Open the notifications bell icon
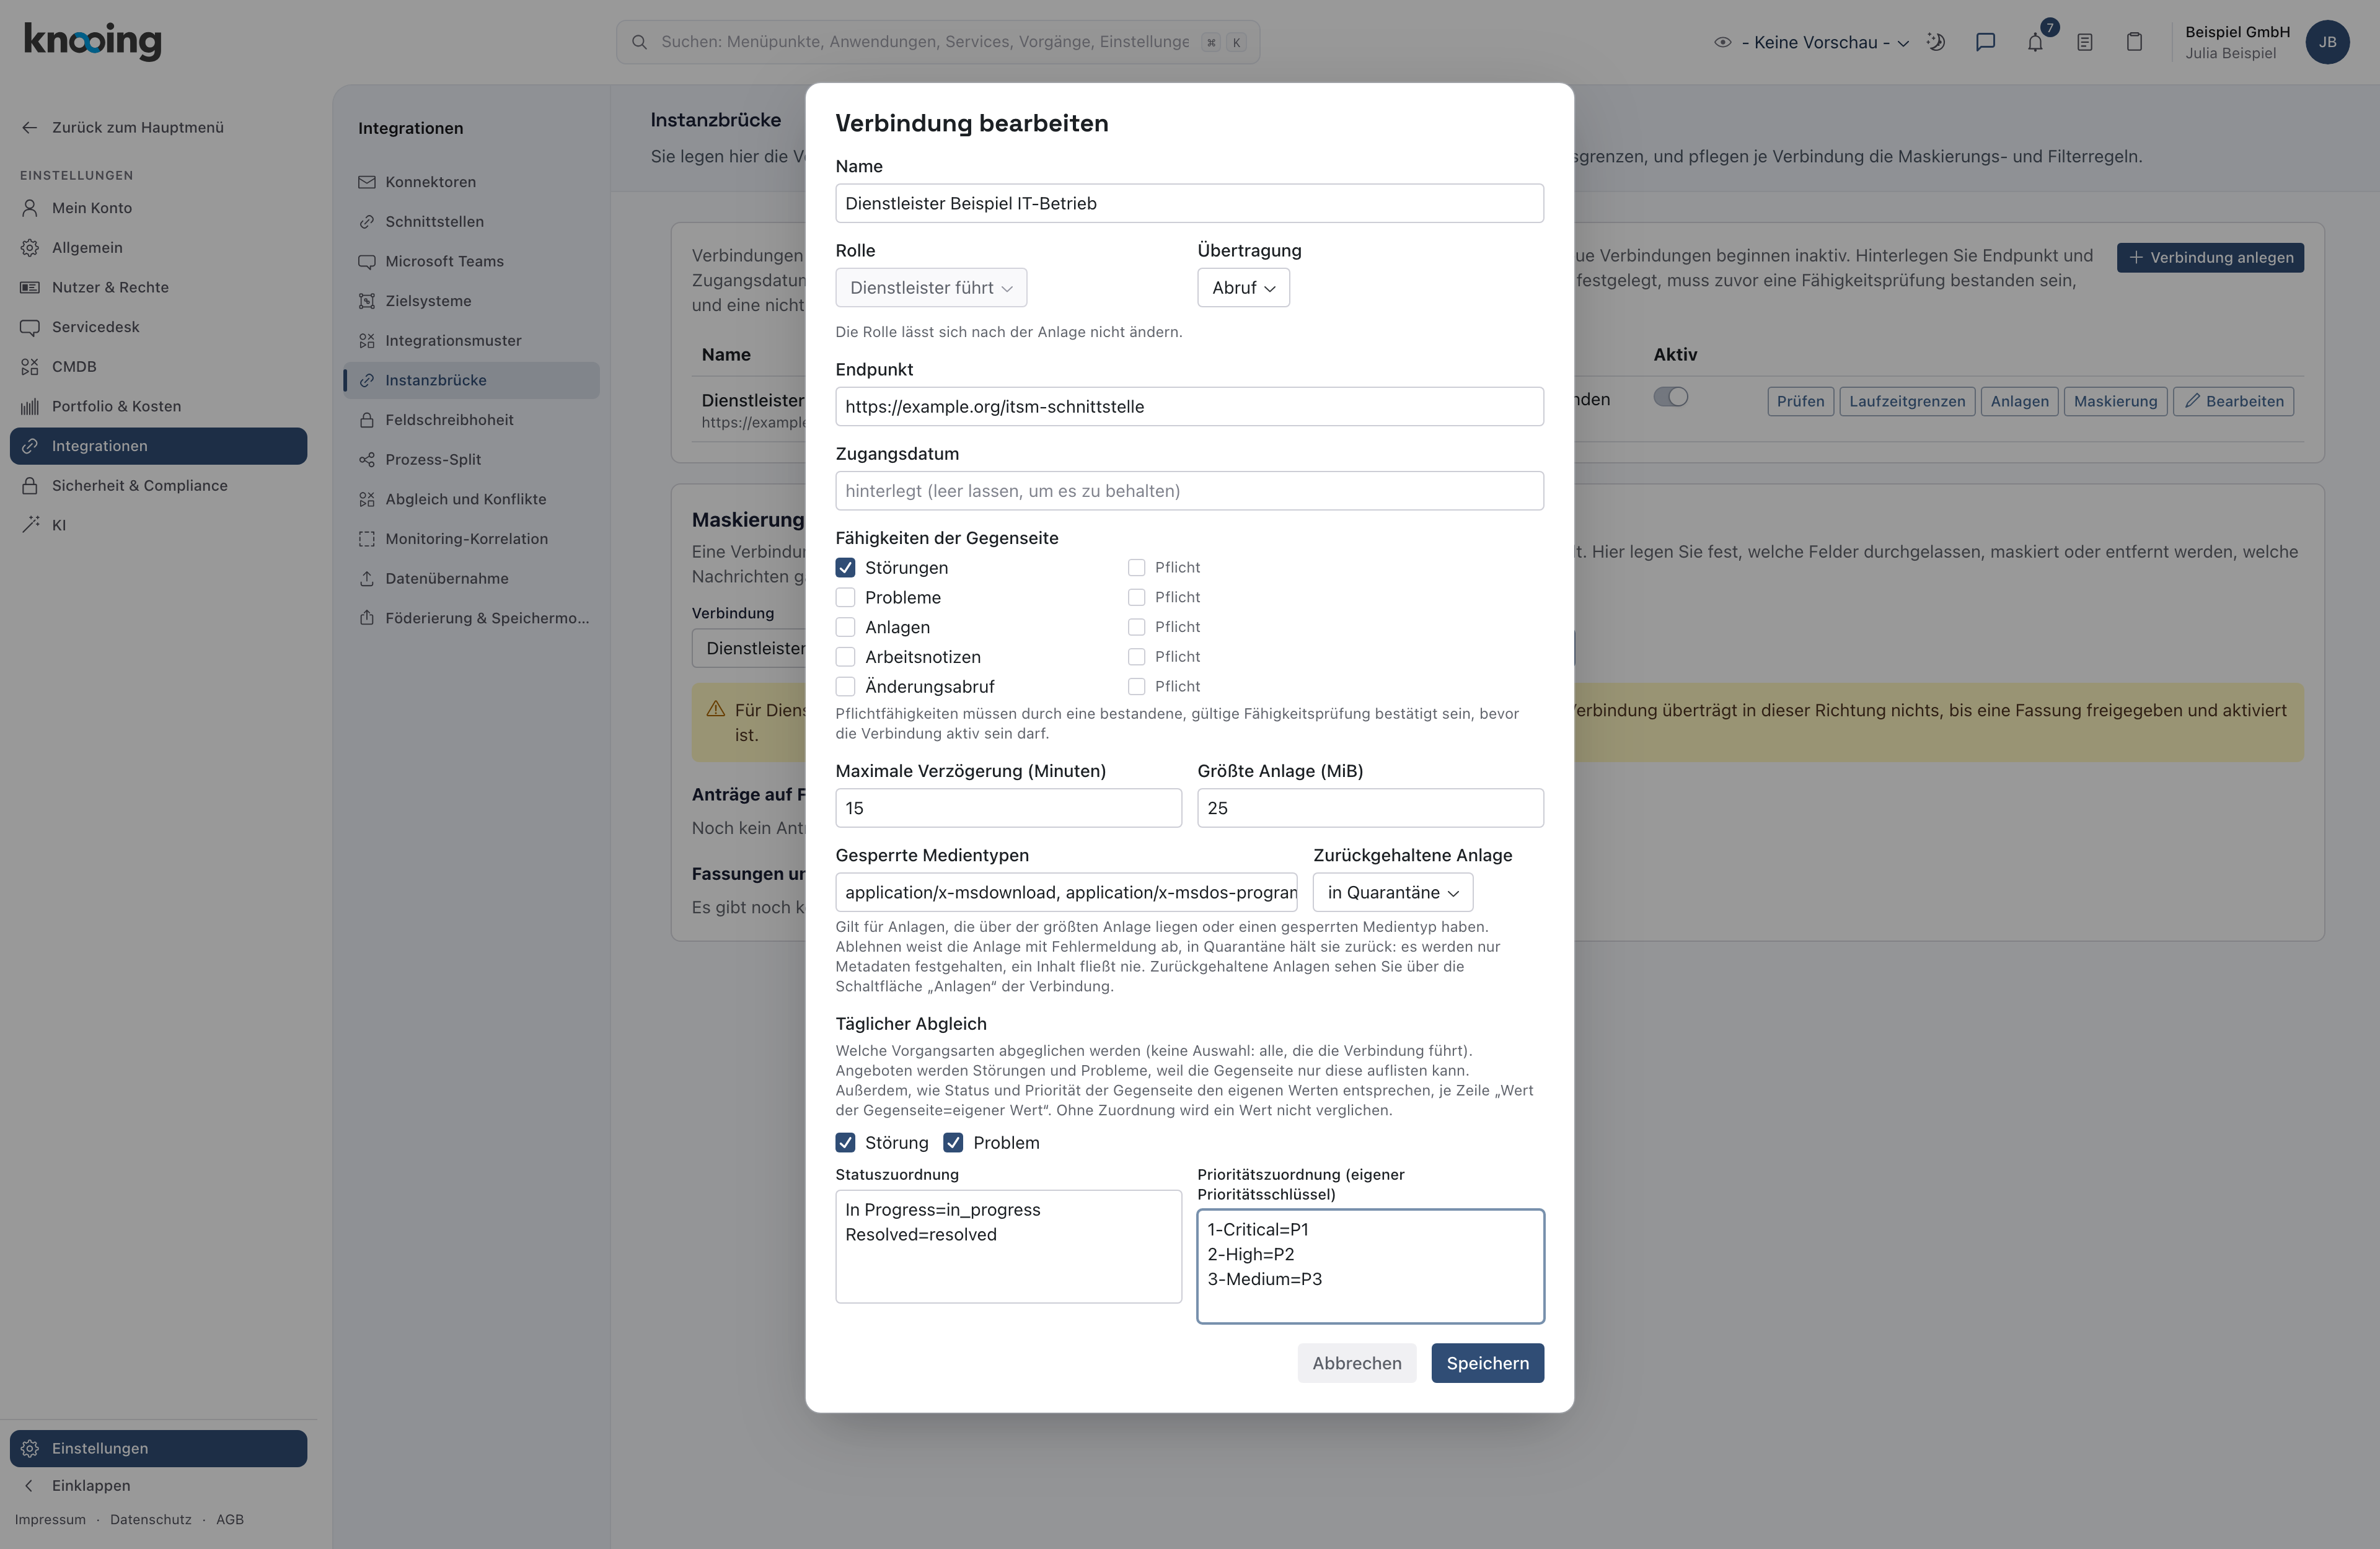 [2035, 42]
